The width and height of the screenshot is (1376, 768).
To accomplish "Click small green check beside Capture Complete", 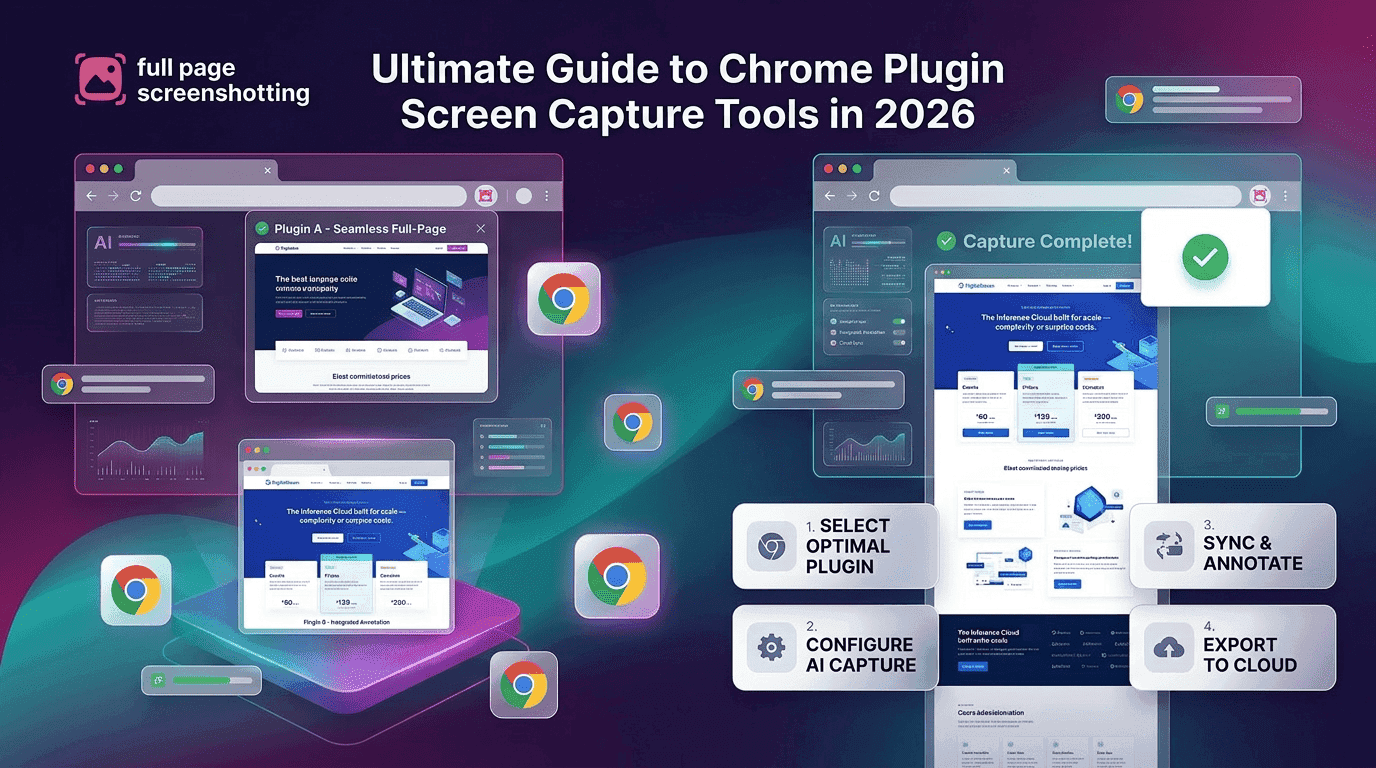I will [x=945, y=241].
